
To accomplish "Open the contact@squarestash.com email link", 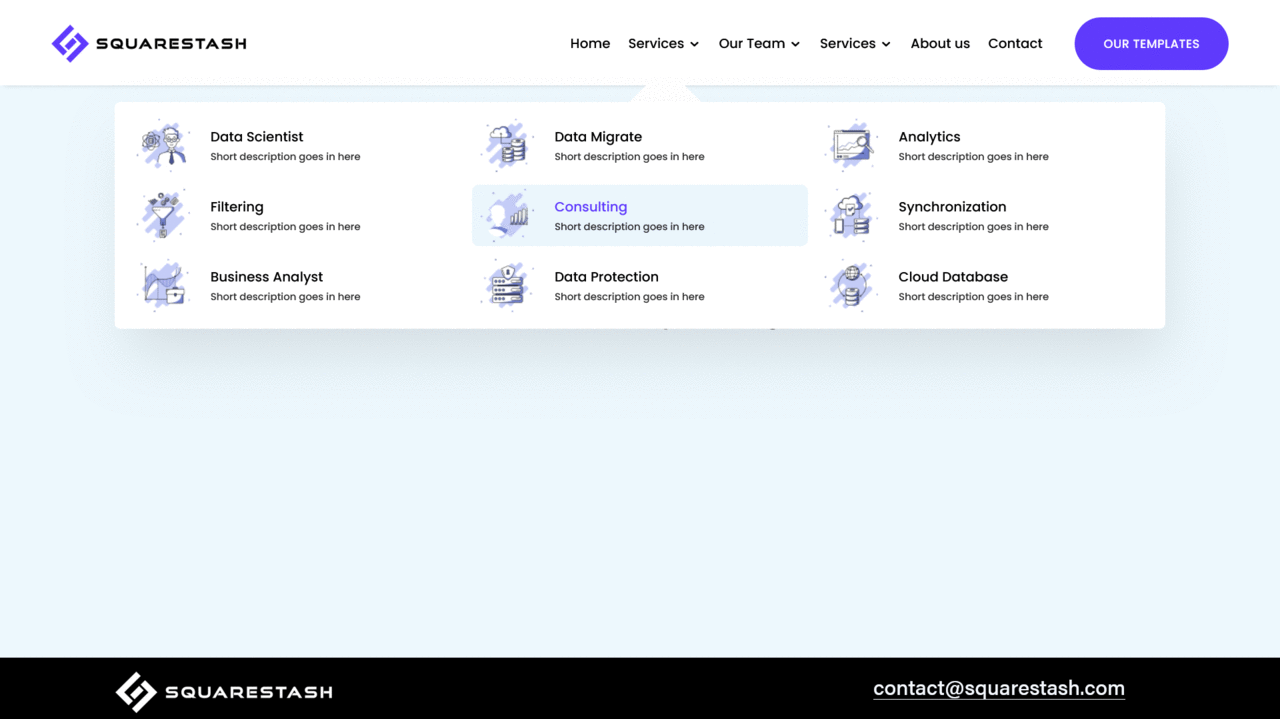I will pos(998,688).
